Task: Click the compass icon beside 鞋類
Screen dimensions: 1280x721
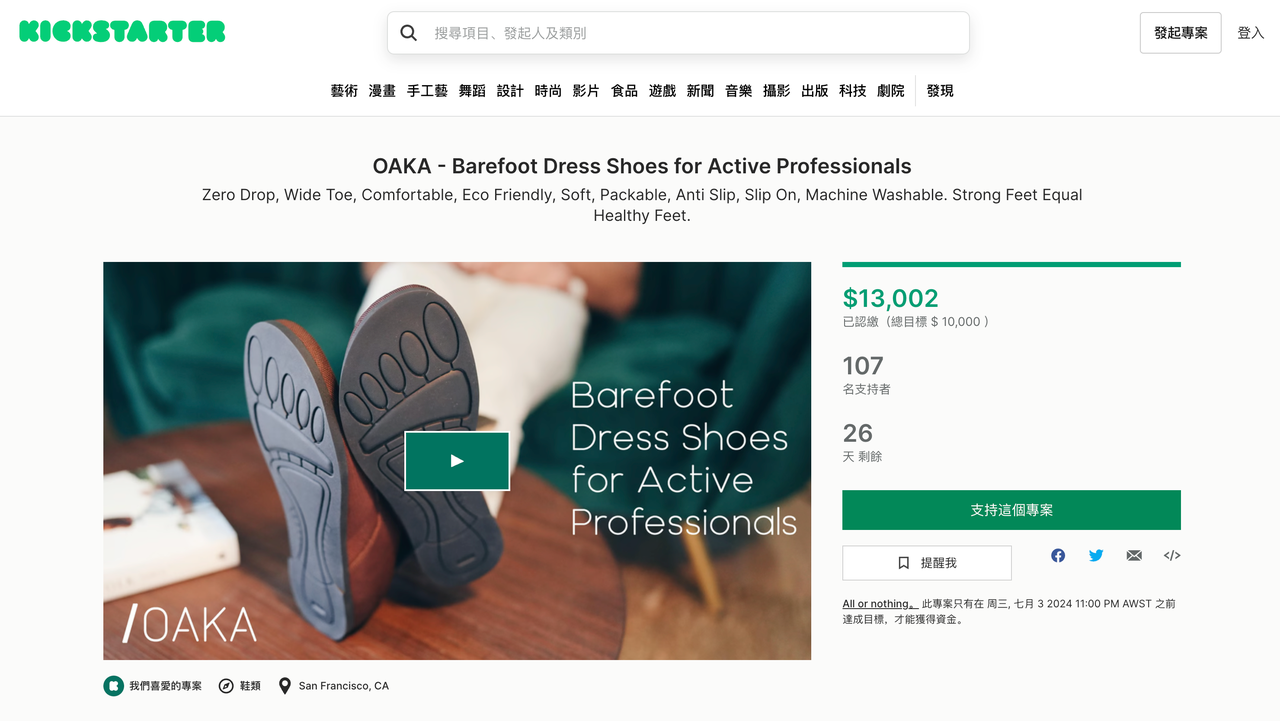Action: (x=226, y=686)
